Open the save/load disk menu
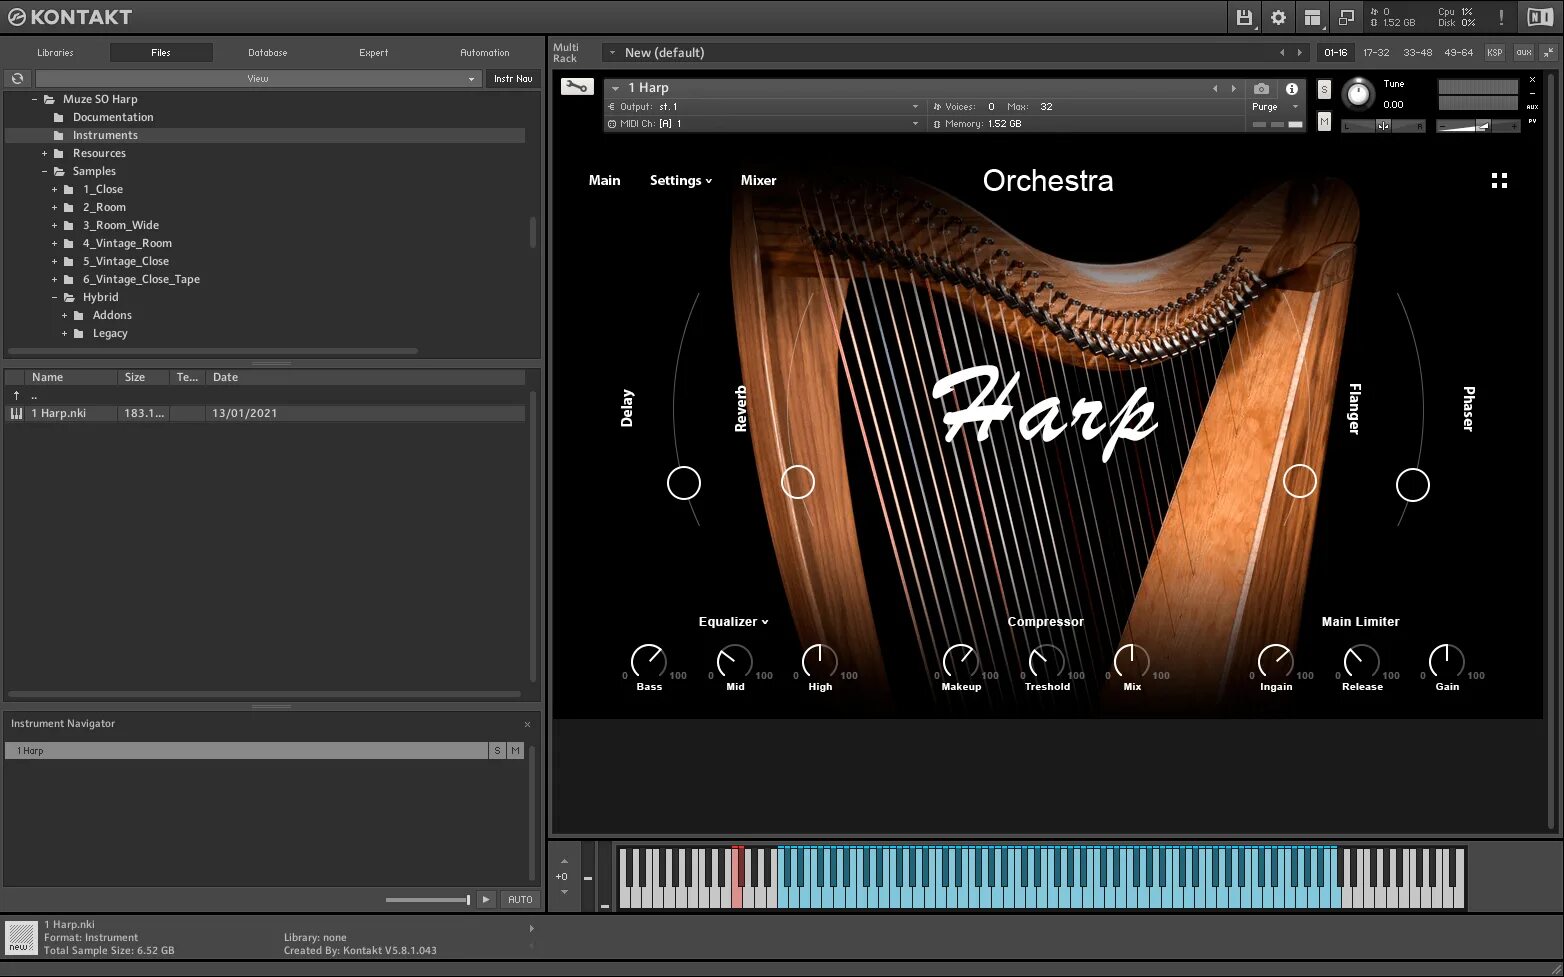Image resolution: width=1564 pixels, height=977 pixels. (1244, 17)
